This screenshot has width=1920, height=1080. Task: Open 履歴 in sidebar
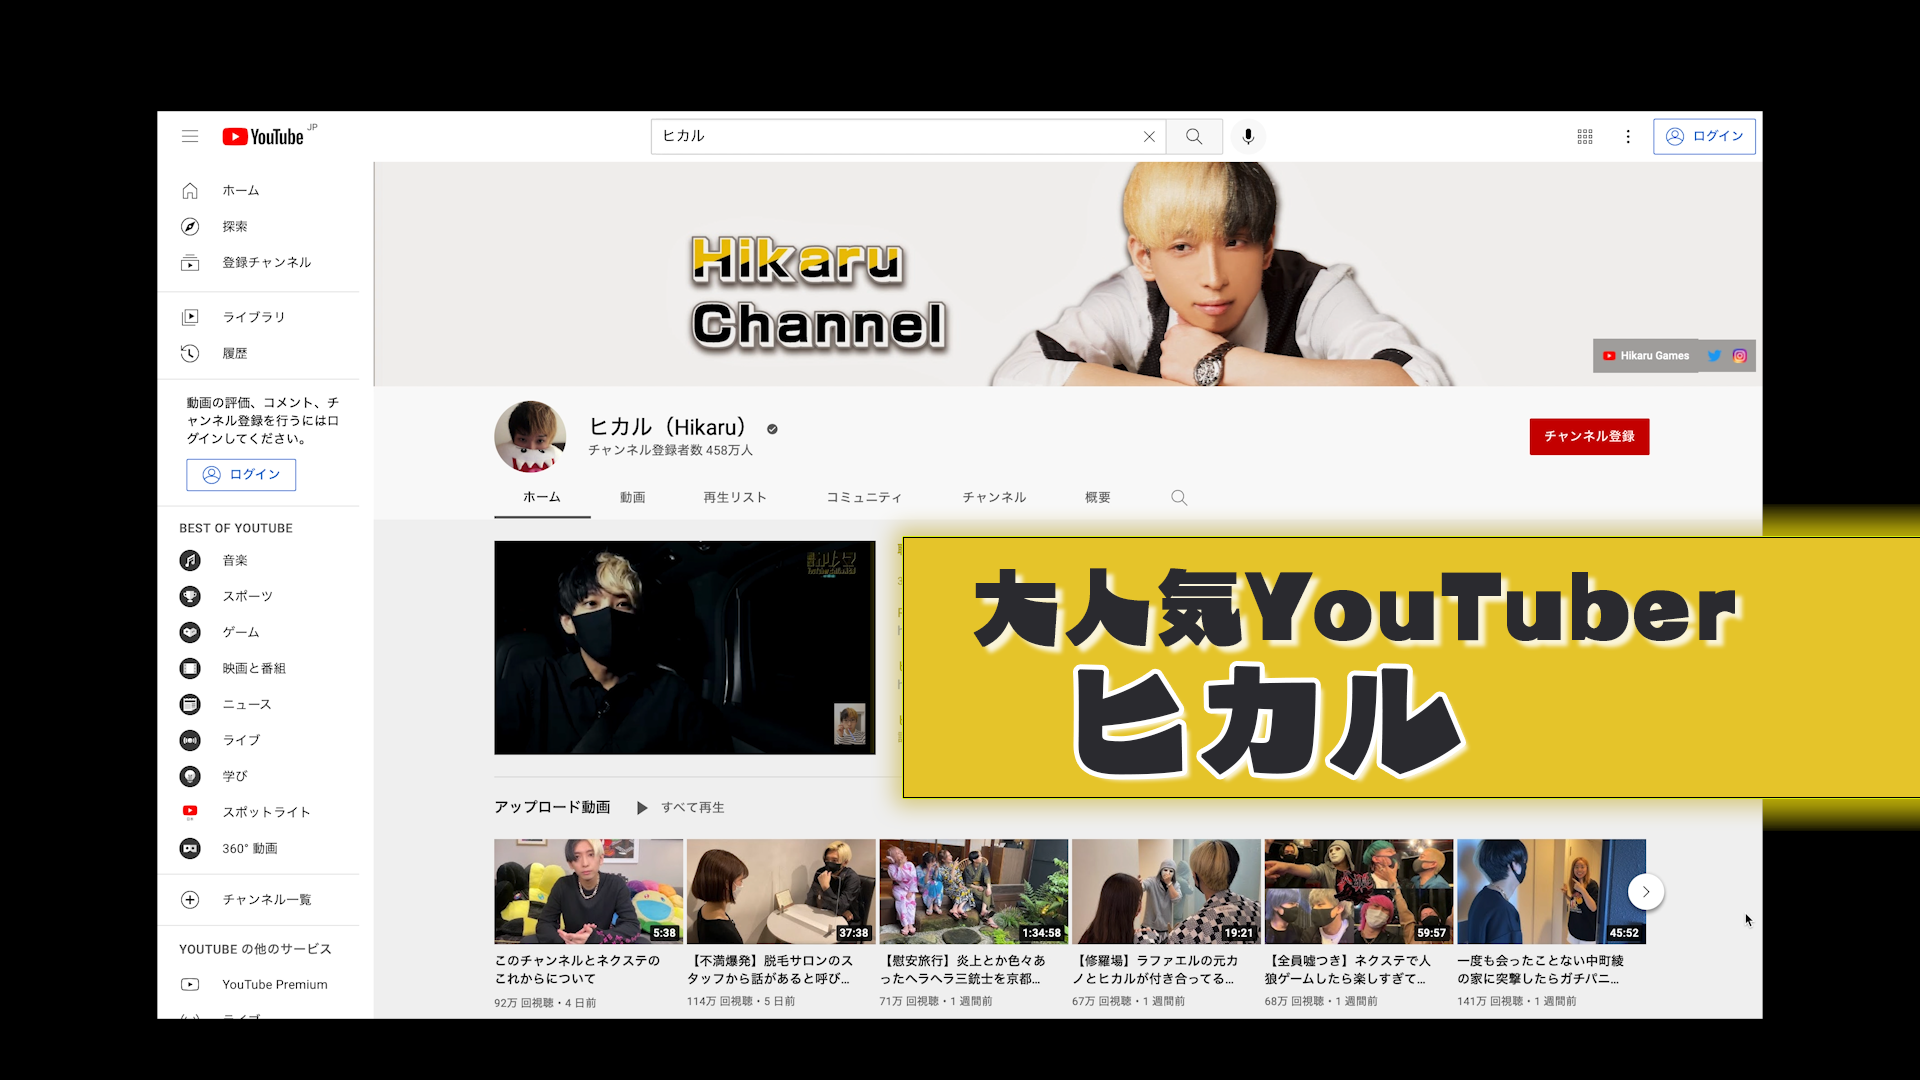[258, 354]
